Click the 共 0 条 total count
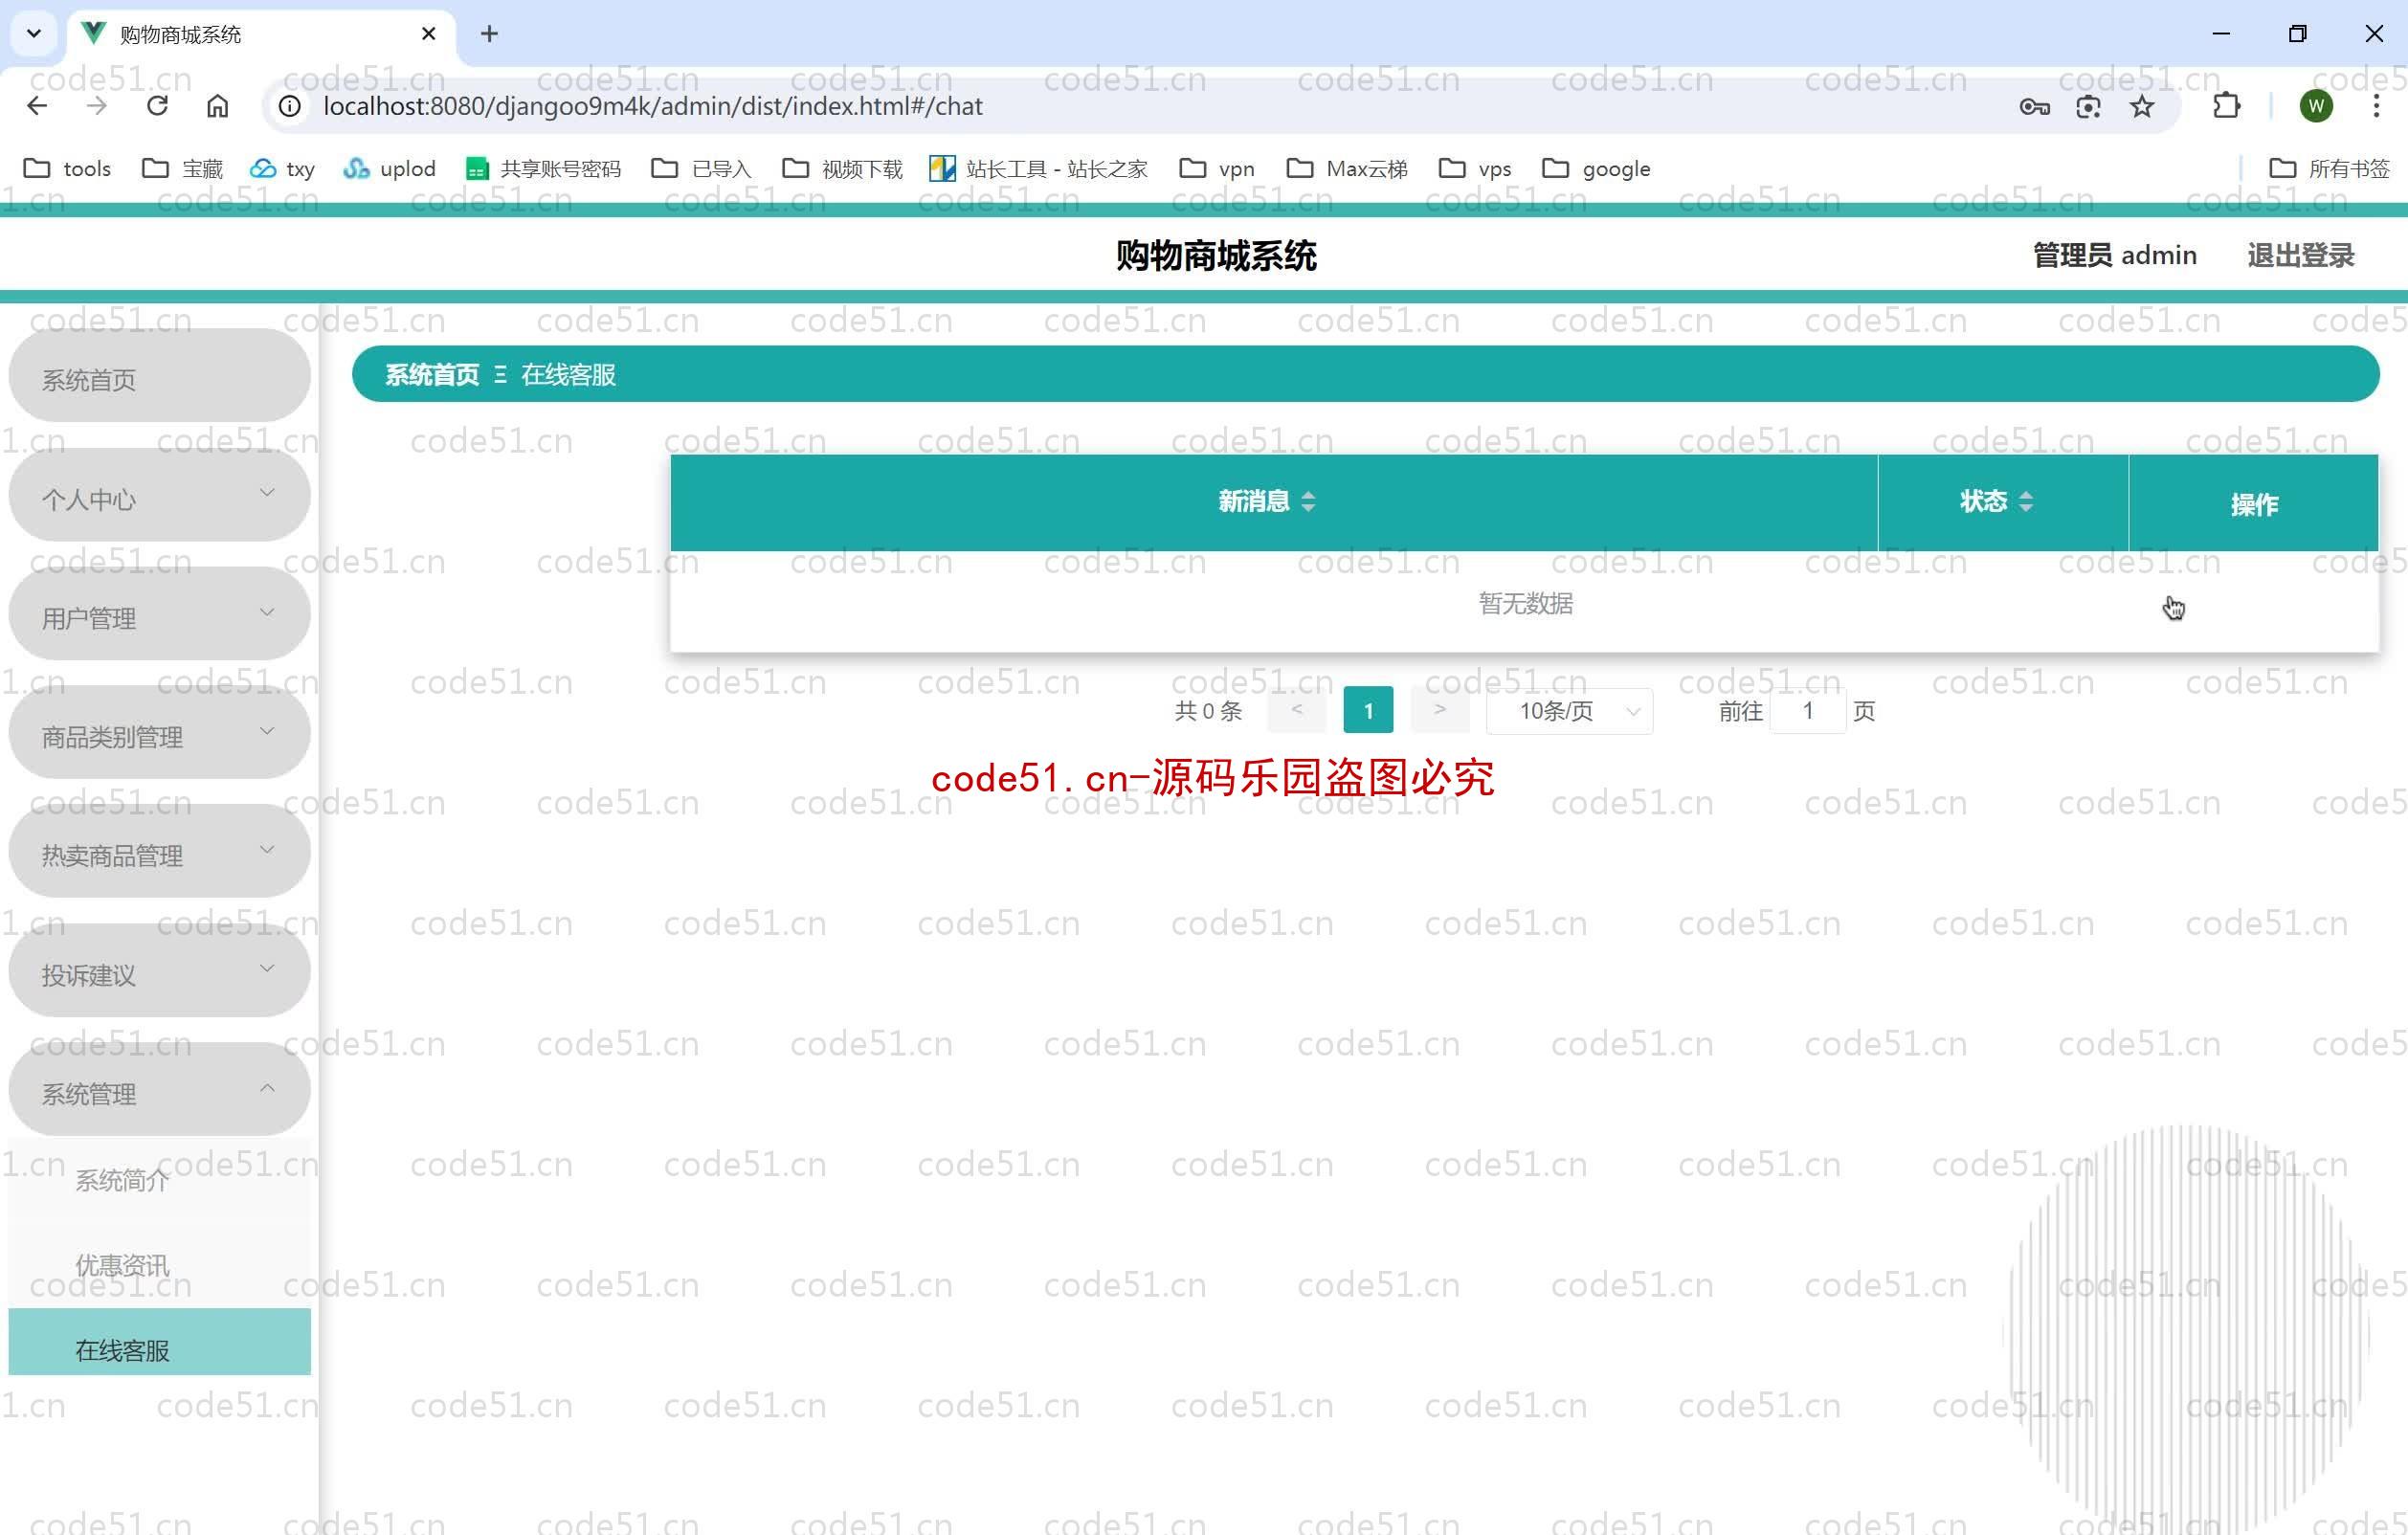 [1208, 711]
